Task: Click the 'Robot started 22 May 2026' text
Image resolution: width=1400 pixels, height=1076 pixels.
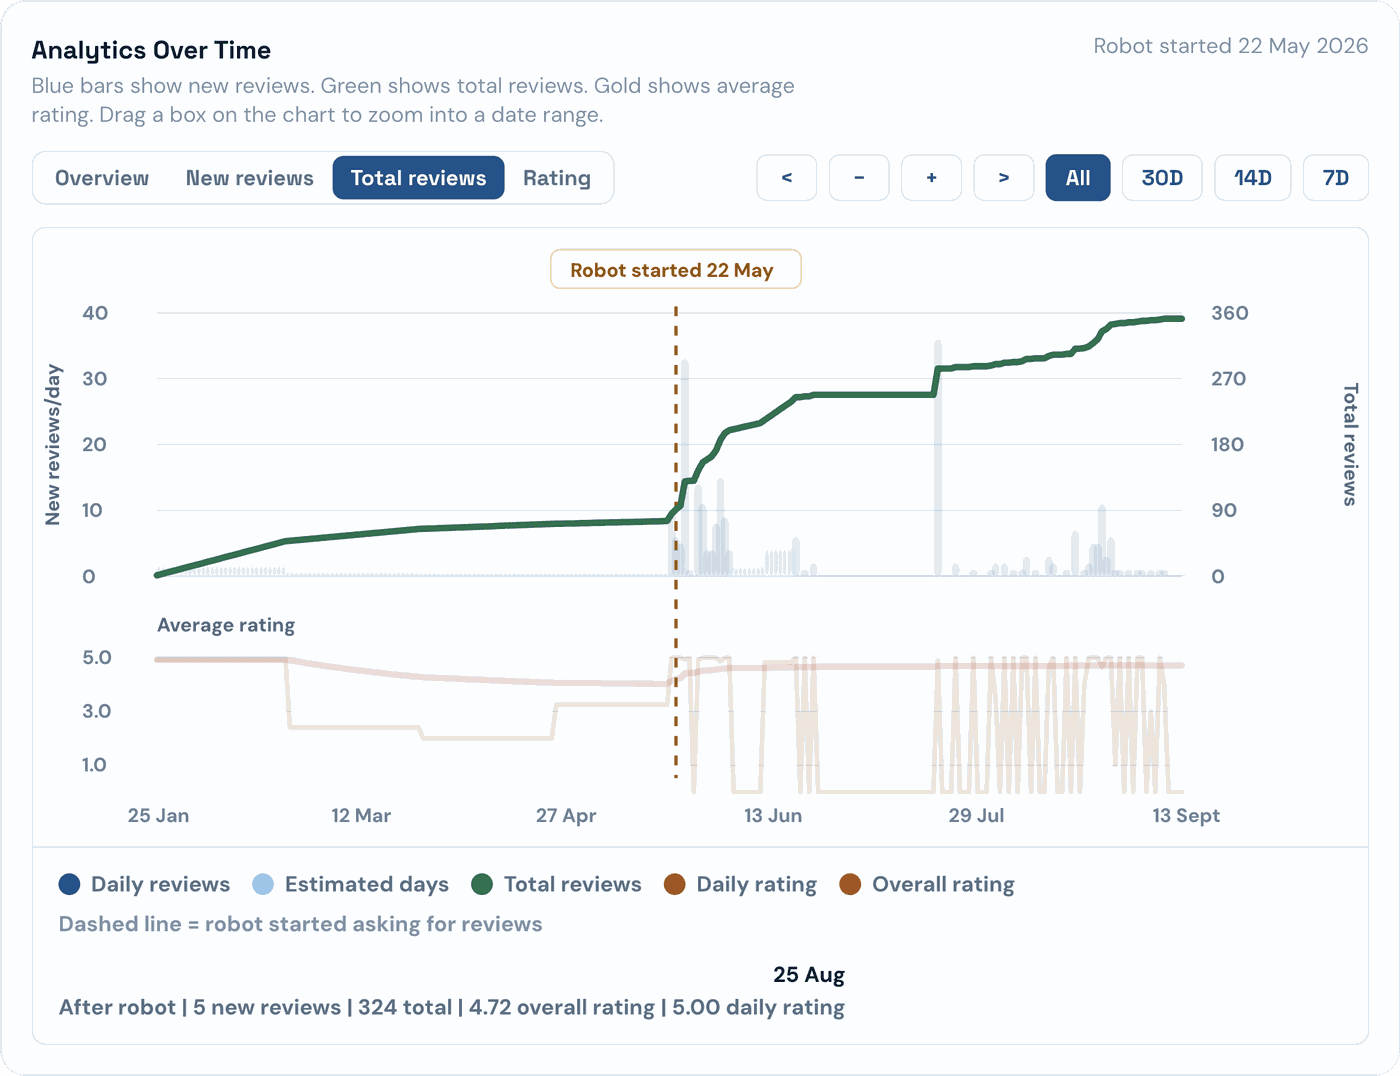Action: pyautogui.click(x=1230, y=46)
